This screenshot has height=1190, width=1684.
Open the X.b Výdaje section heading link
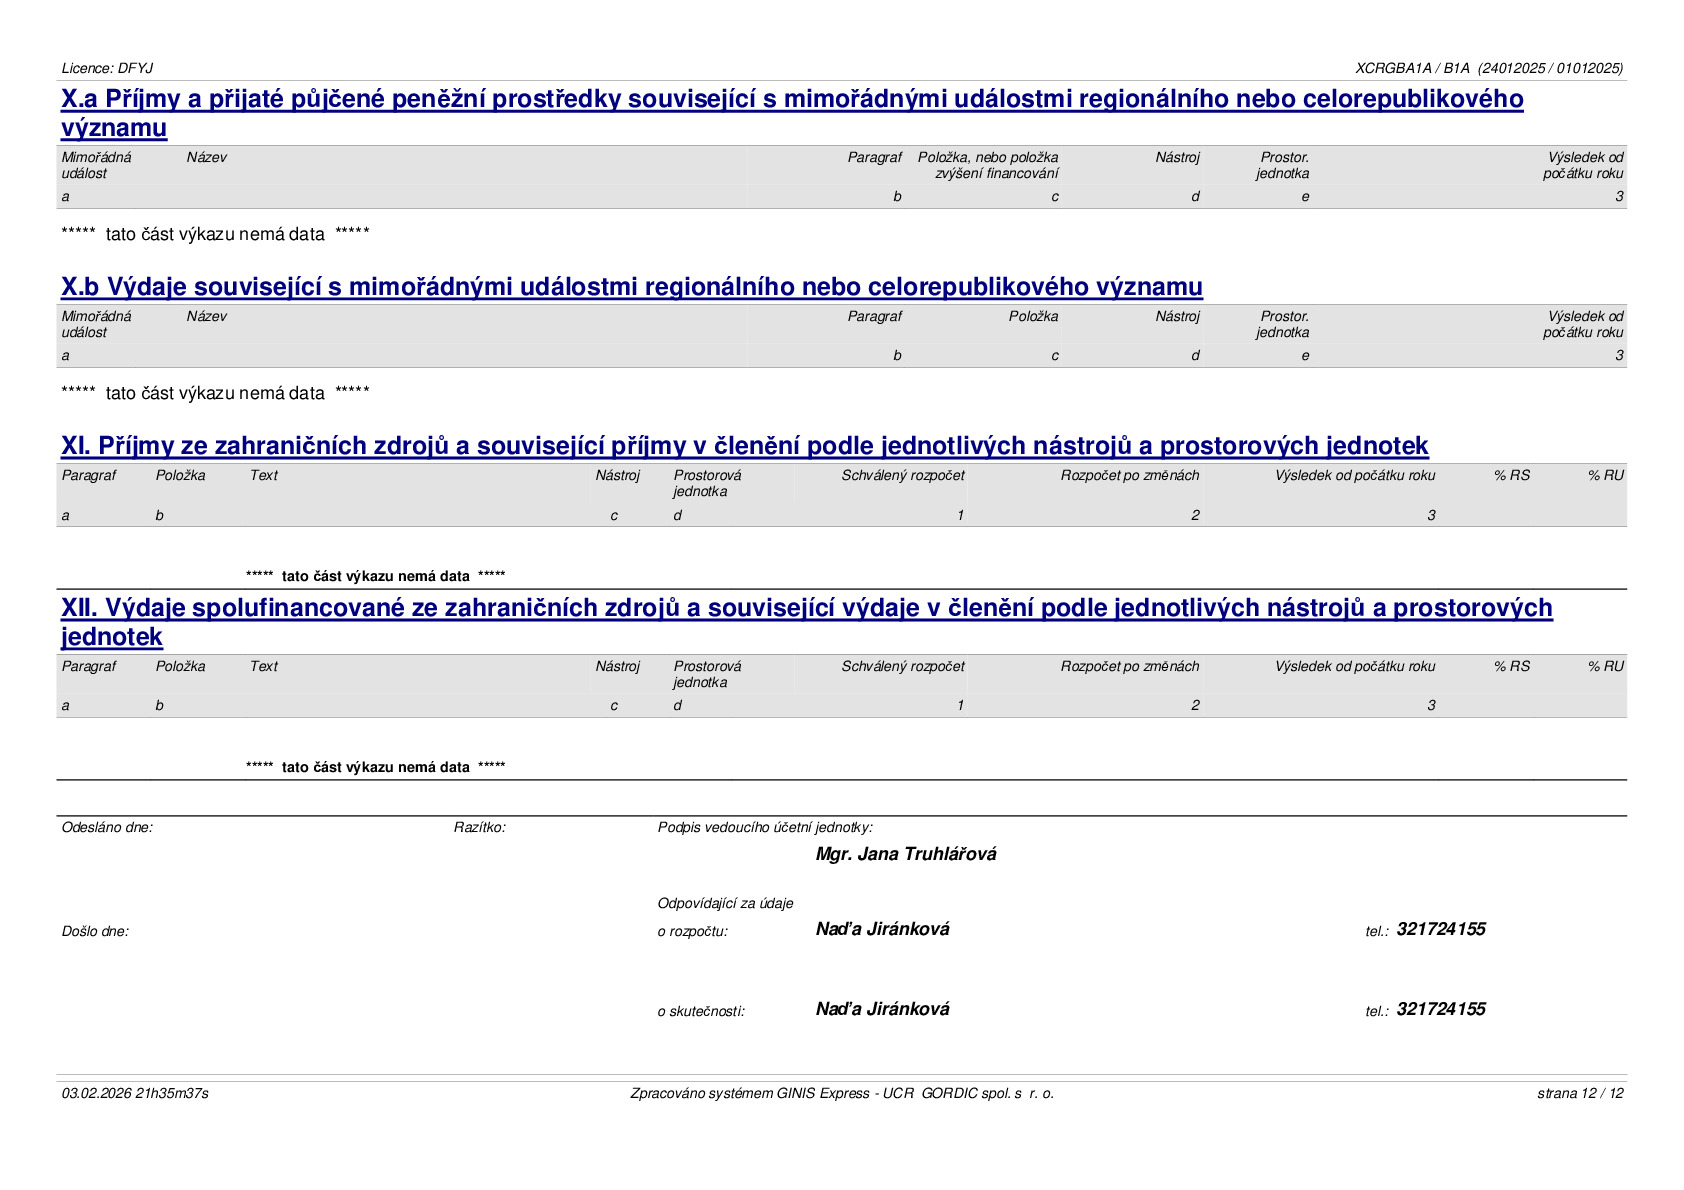(632, 287)
